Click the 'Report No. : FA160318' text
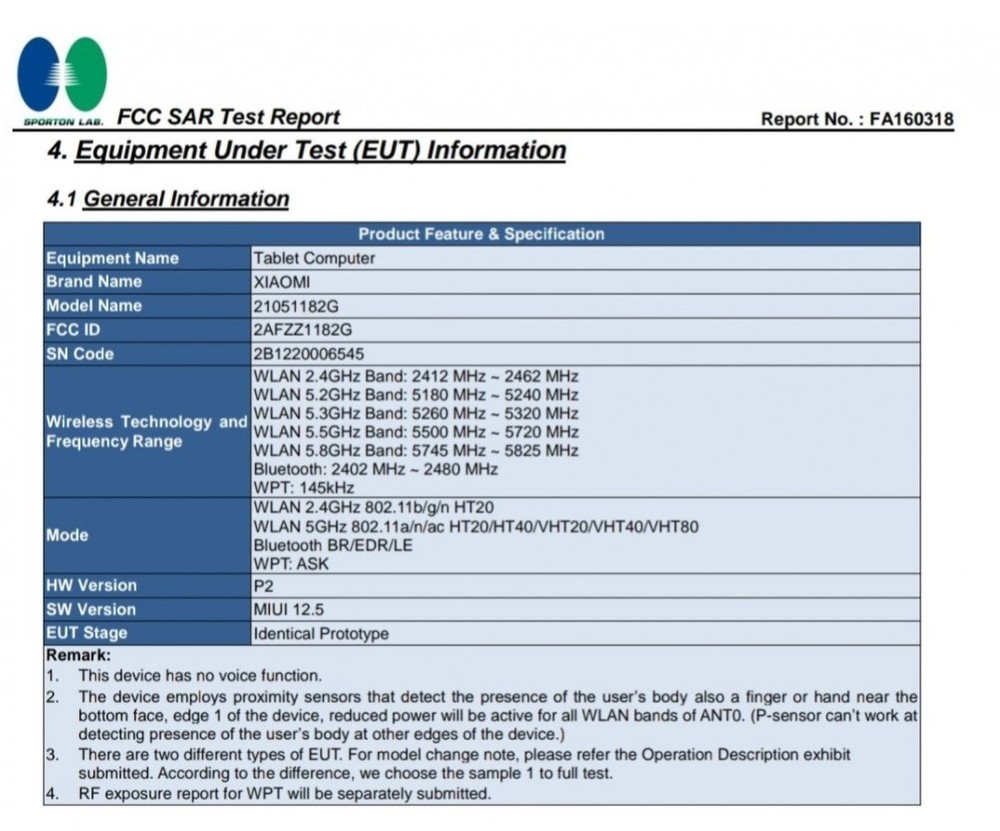This screenshot has height=831, width=1000. tap(857, 119)
